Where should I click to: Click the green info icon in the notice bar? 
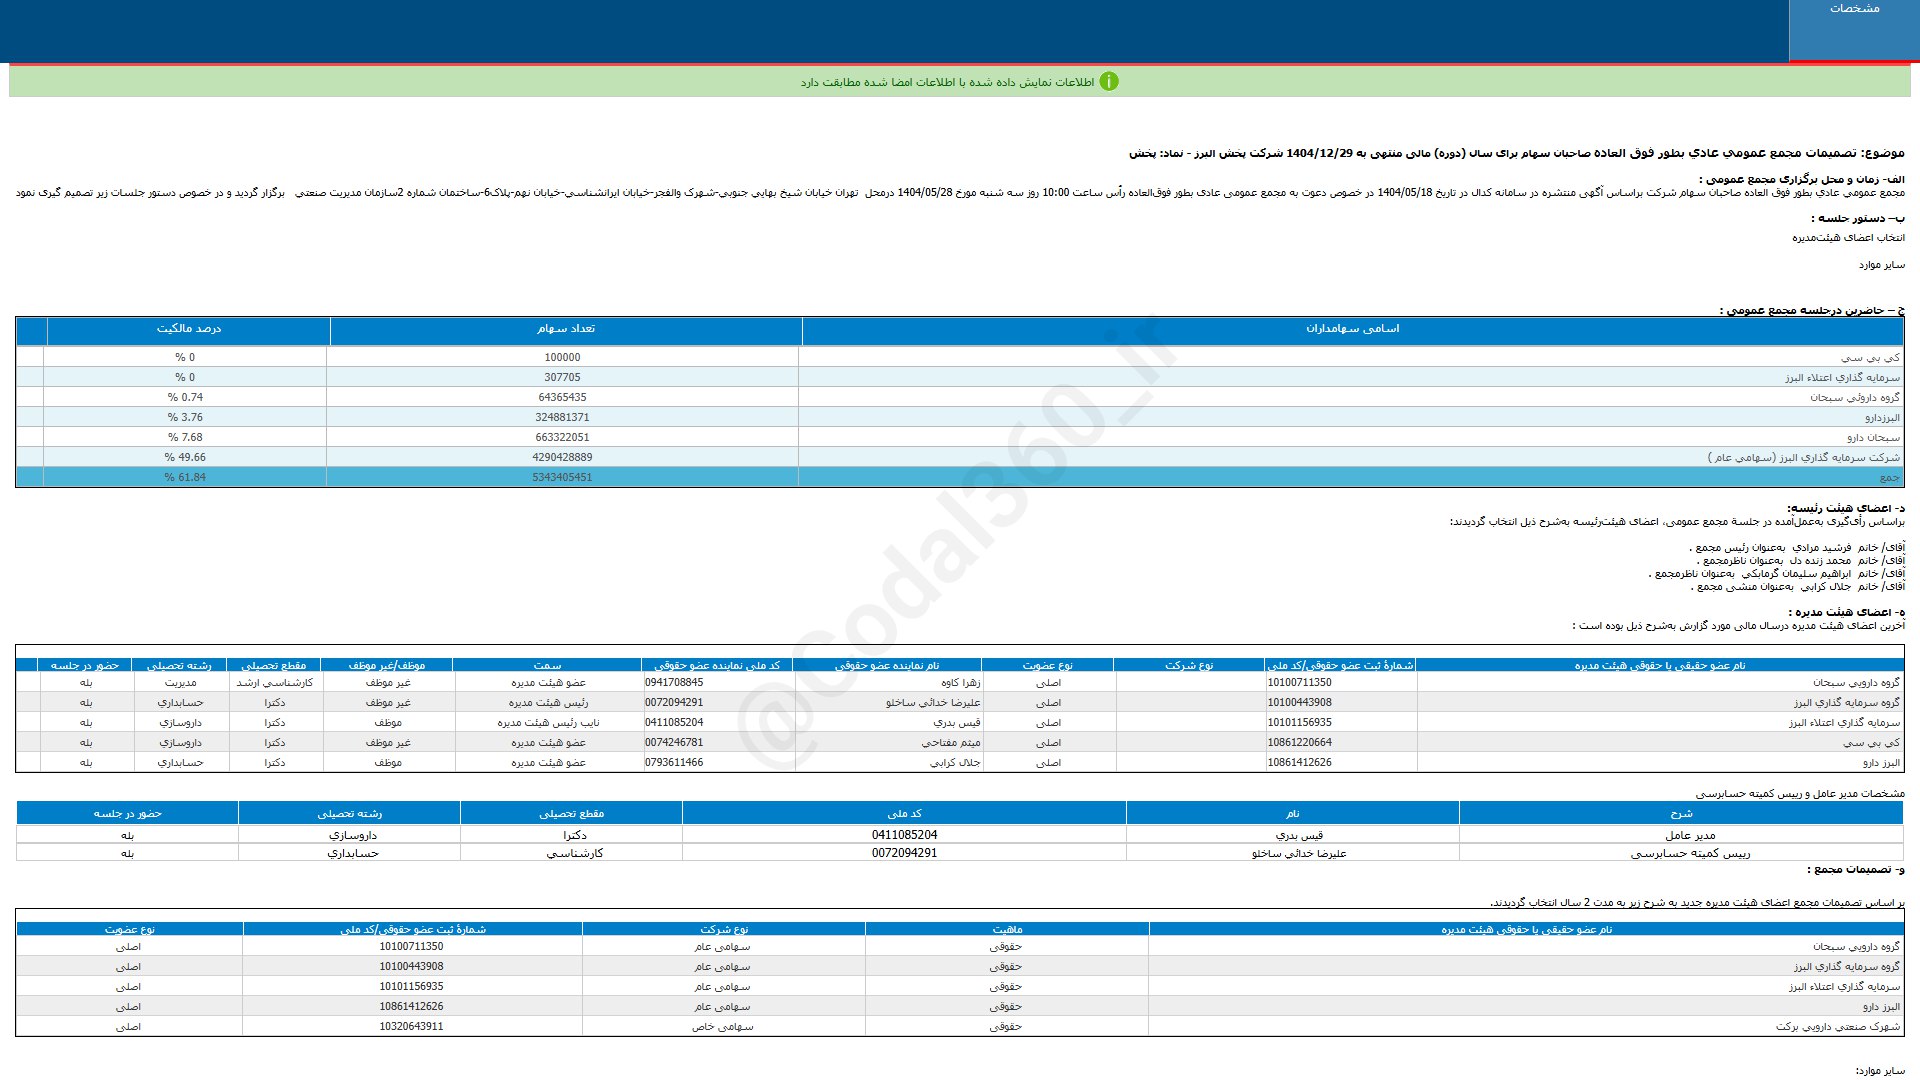(1109, 82)
